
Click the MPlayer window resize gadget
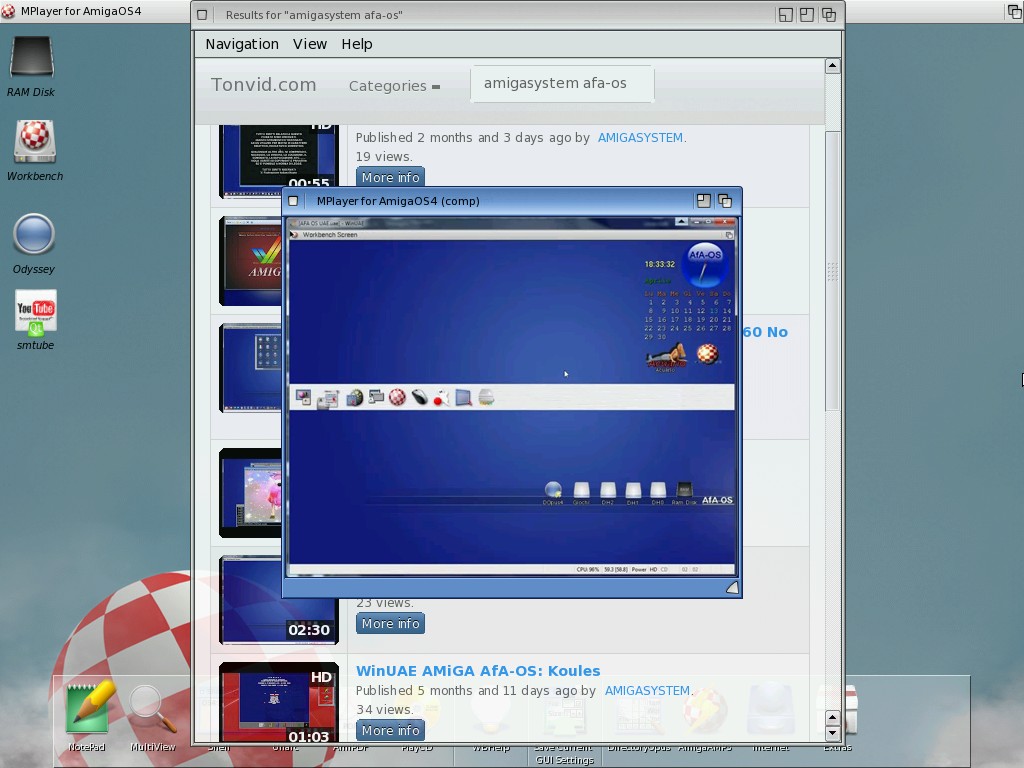click(732, 588)
